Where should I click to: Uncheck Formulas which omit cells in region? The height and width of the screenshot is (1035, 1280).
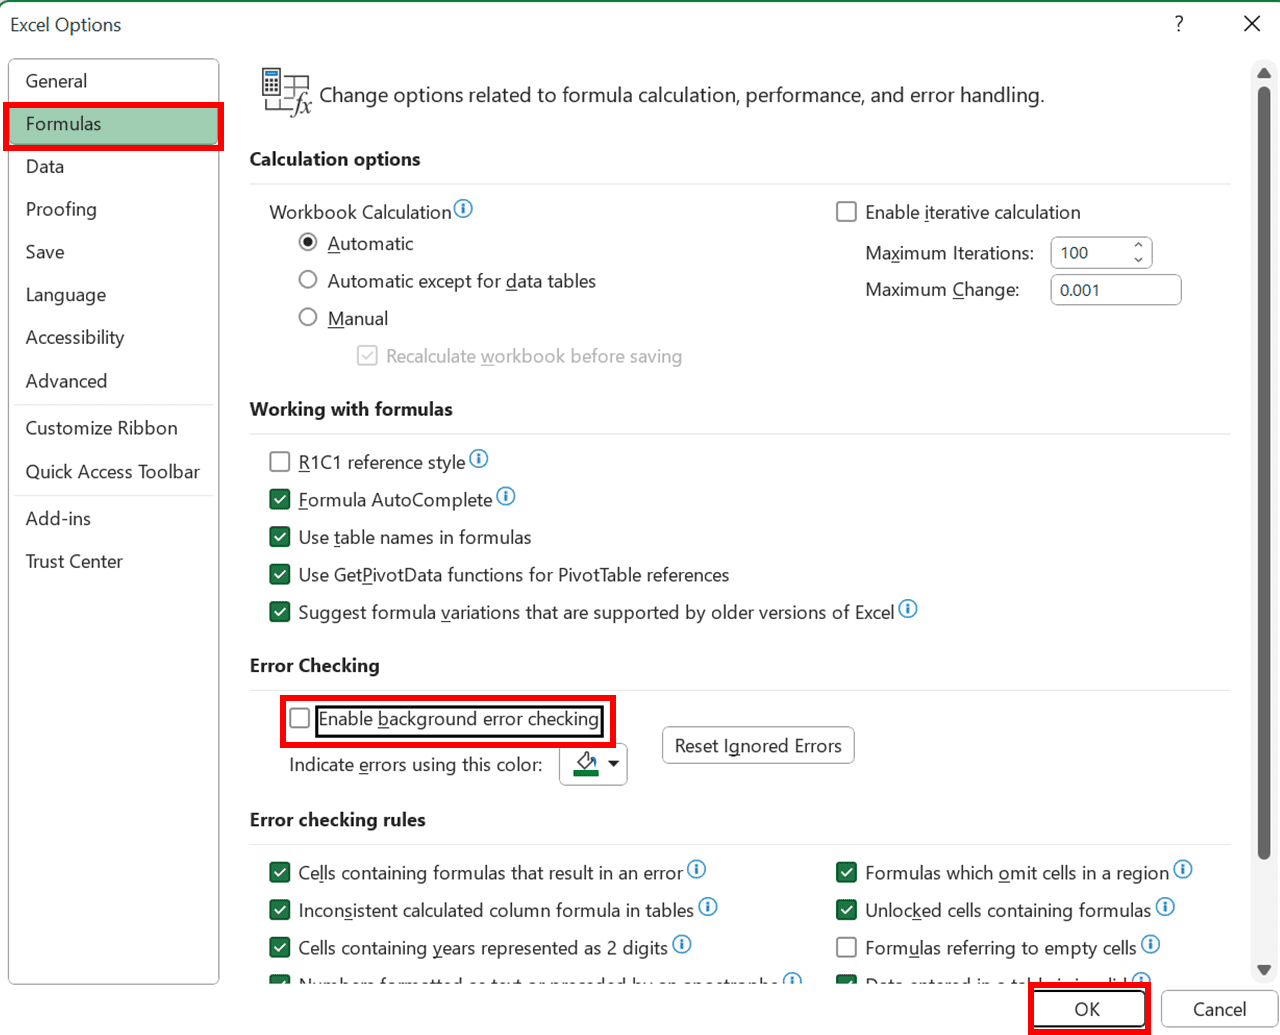[846, 873]
